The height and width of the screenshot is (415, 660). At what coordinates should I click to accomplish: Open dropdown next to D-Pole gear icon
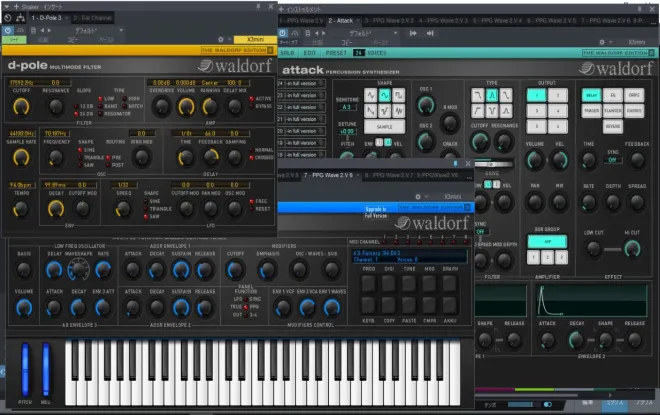pyautogui.click(x=229, y=39)
